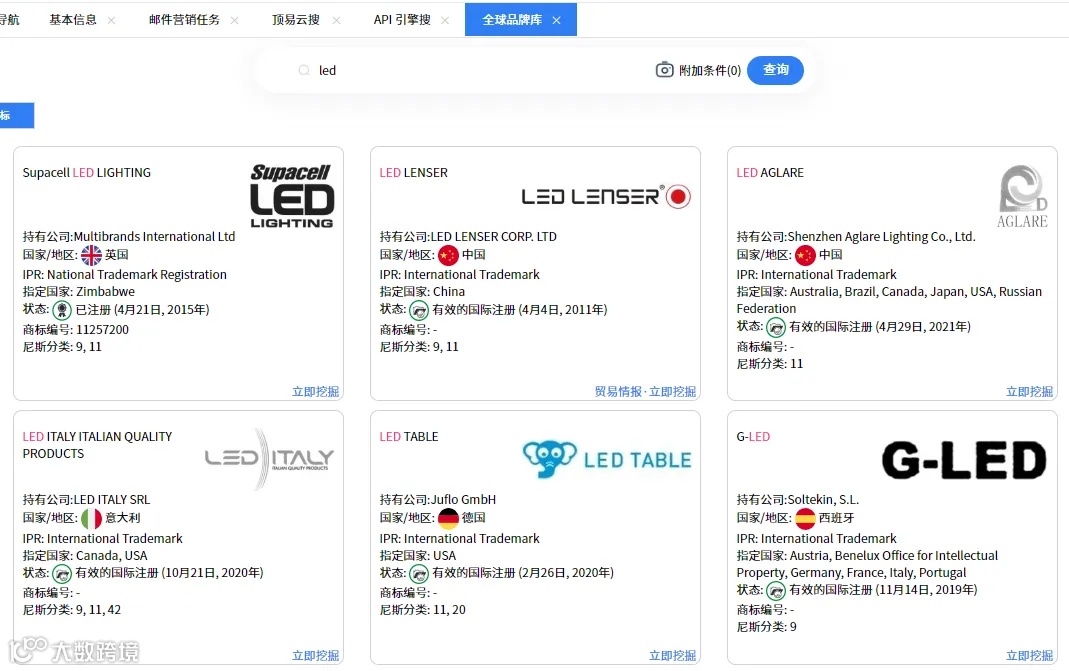Click holder LED LENSER CORP. LTD
The image size is (1069, 671).
pos(494,237)
